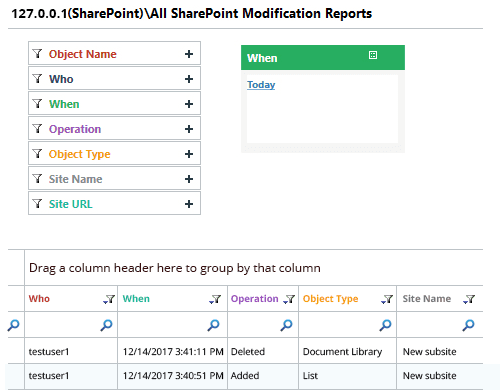Open the Operation column header filter dropdown
The image size is (500, 390).
[x=289, y=299]
